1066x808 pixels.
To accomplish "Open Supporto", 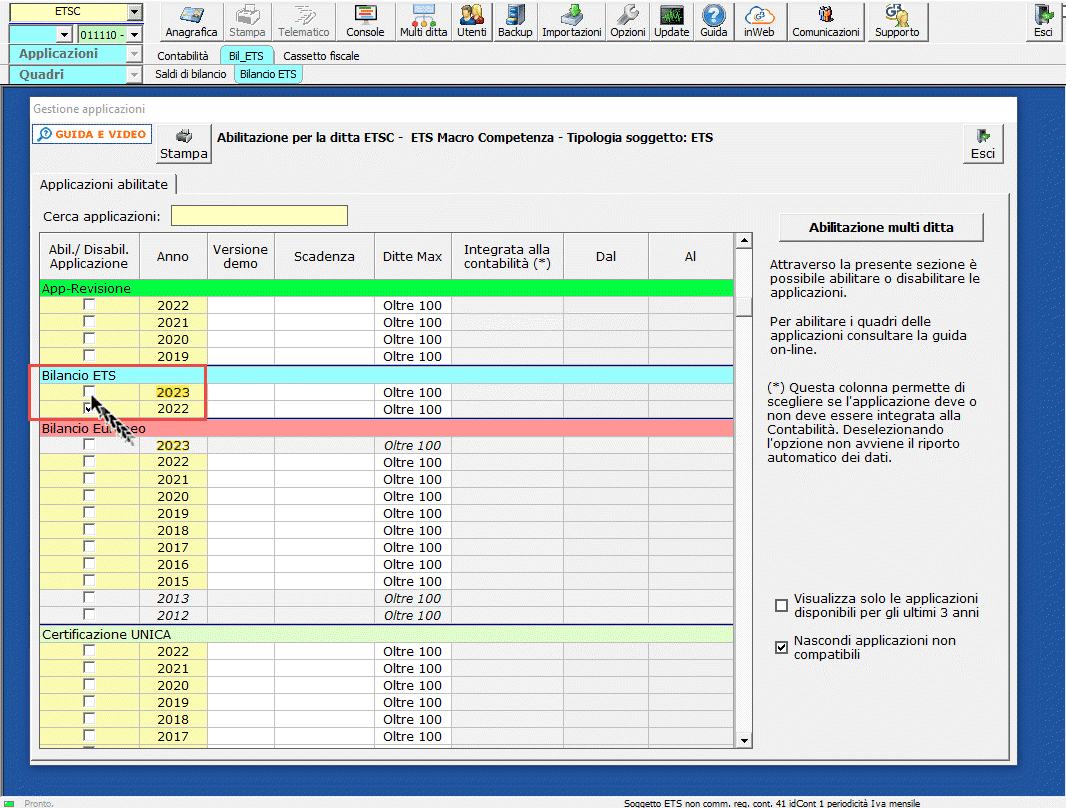I will click(x=897, y=21).
